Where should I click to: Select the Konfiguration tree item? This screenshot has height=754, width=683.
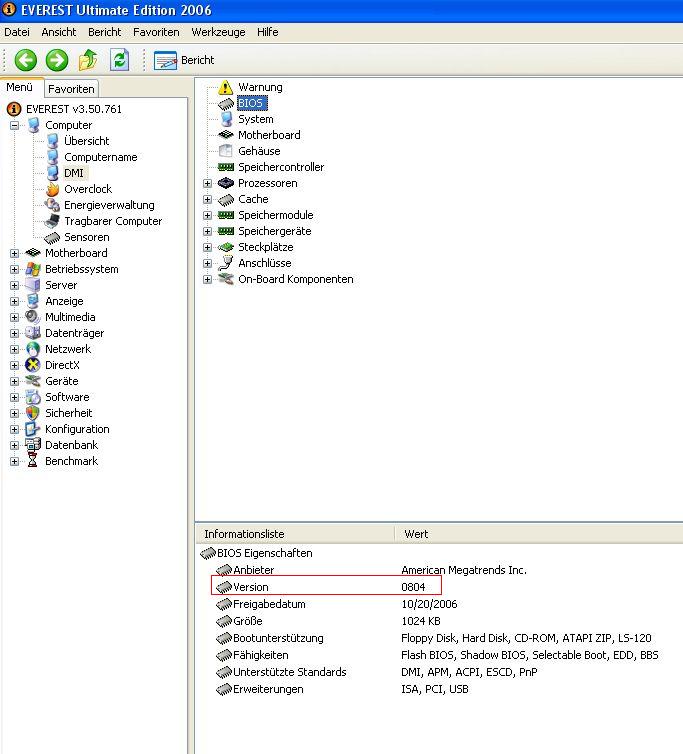point(77,429)
